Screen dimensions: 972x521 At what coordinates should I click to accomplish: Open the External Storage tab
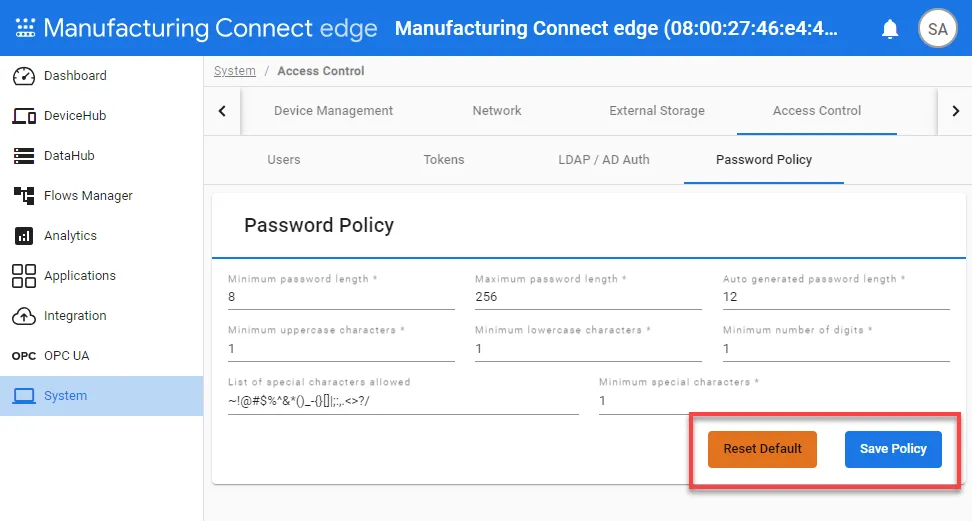656,110
